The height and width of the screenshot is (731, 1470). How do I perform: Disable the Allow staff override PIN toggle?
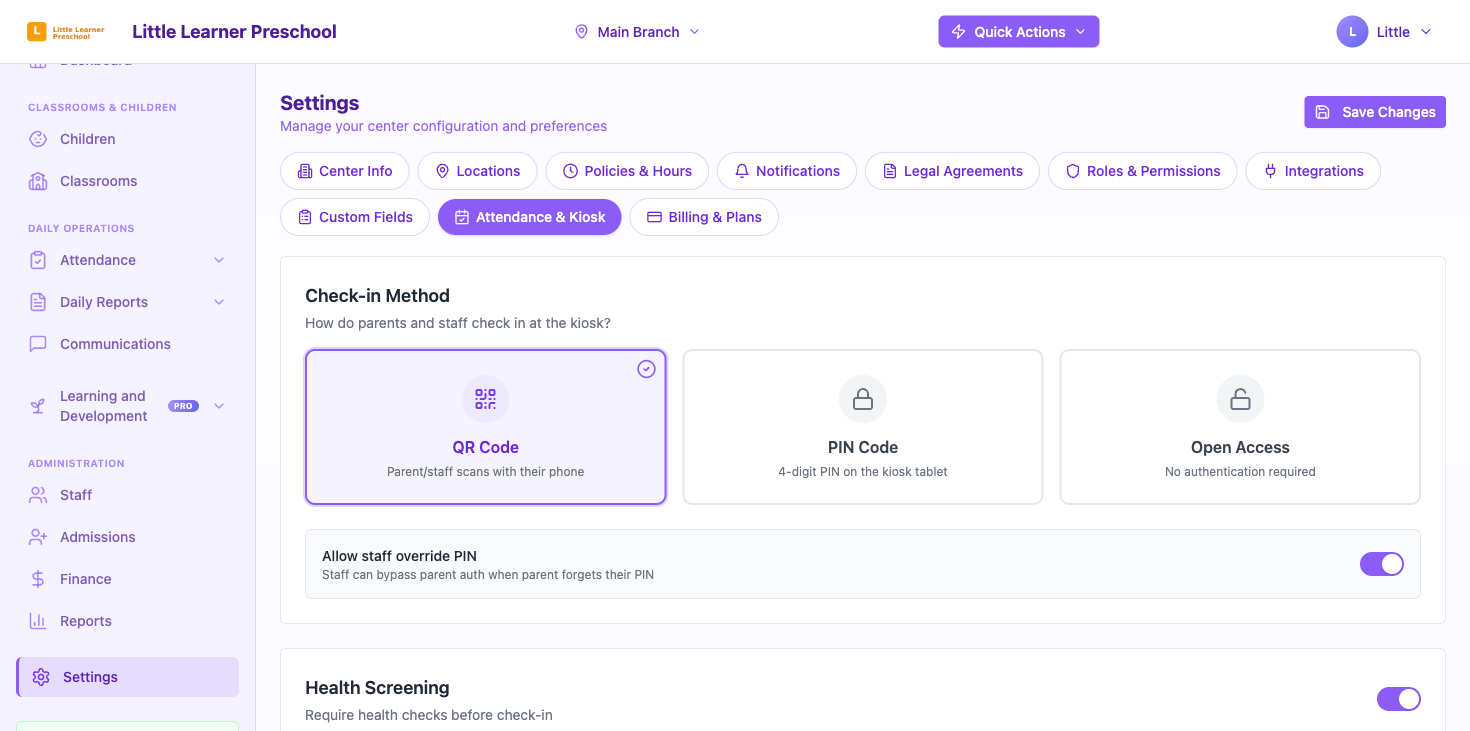click(x=1382, y=564)
